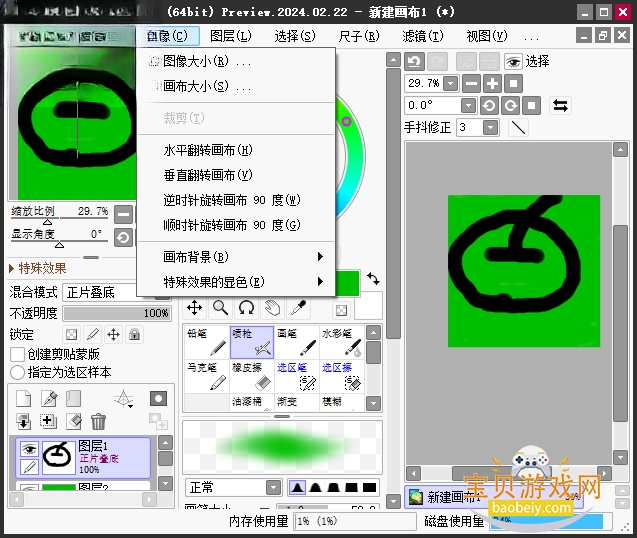Select the hand pan tool
The image size is (637, 538).
272,308
